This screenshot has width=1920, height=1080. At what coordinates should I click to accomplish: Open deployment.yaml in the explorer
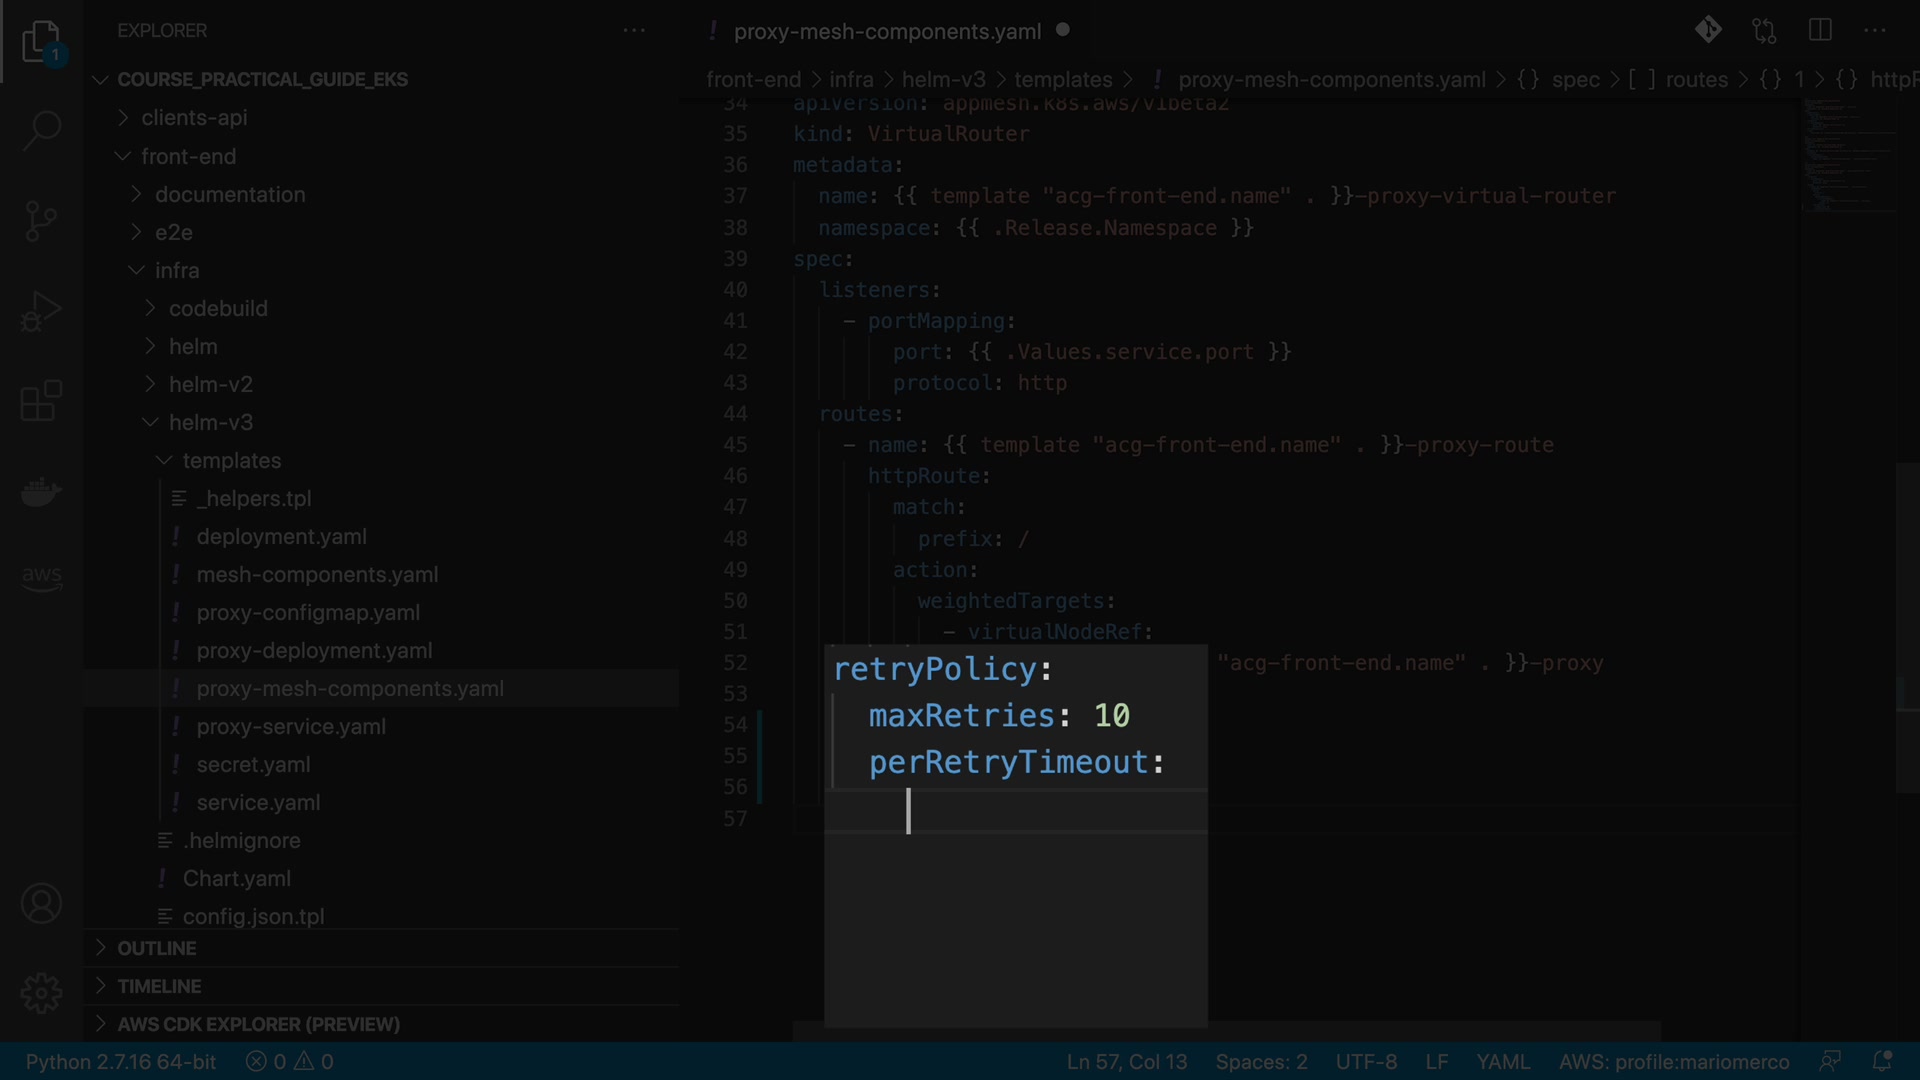(x=281, y=537)
